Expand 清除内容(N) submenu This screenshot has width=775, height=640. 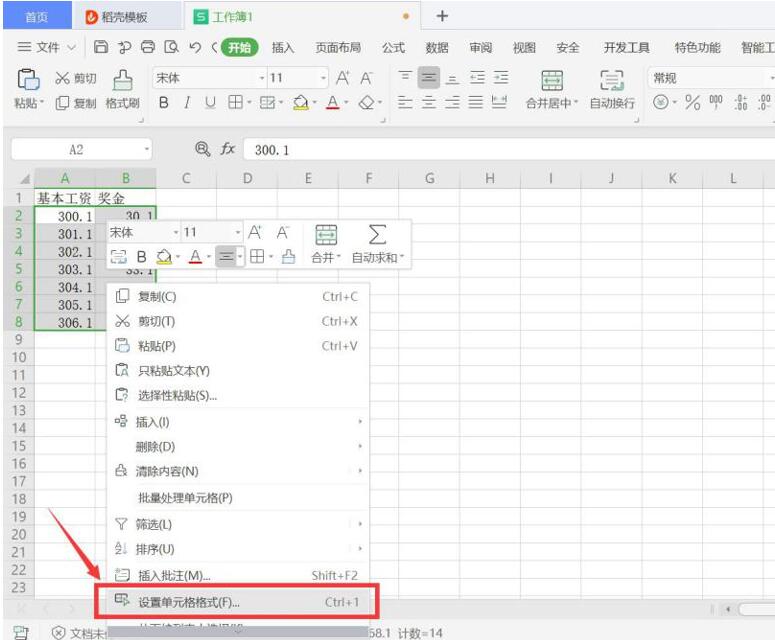click(238, 471)
